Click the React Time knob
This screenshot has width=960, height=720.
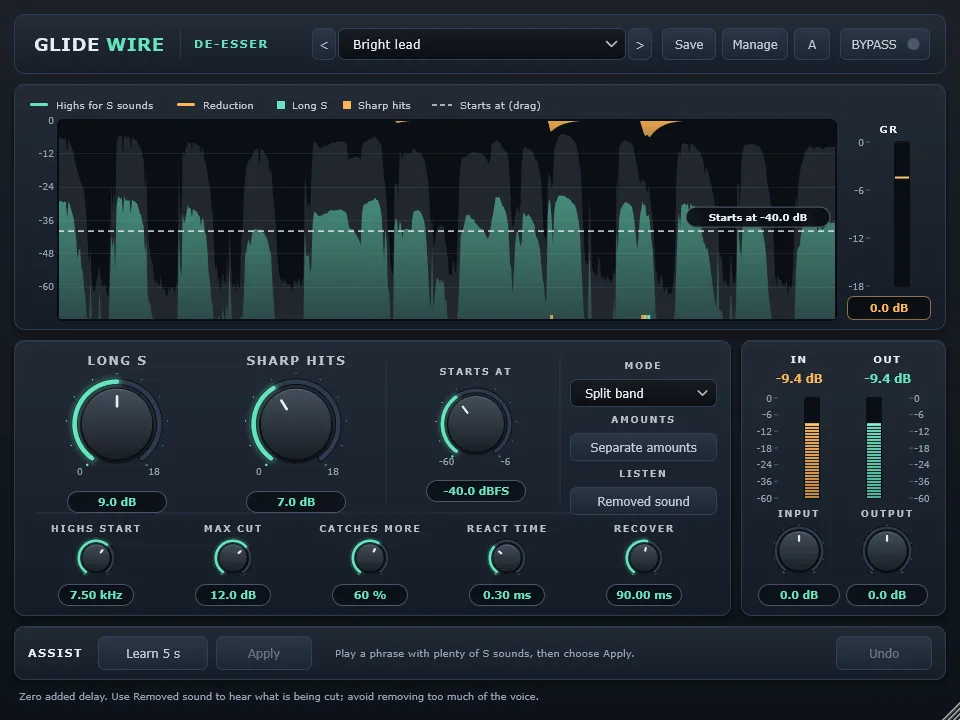(506, 558)
